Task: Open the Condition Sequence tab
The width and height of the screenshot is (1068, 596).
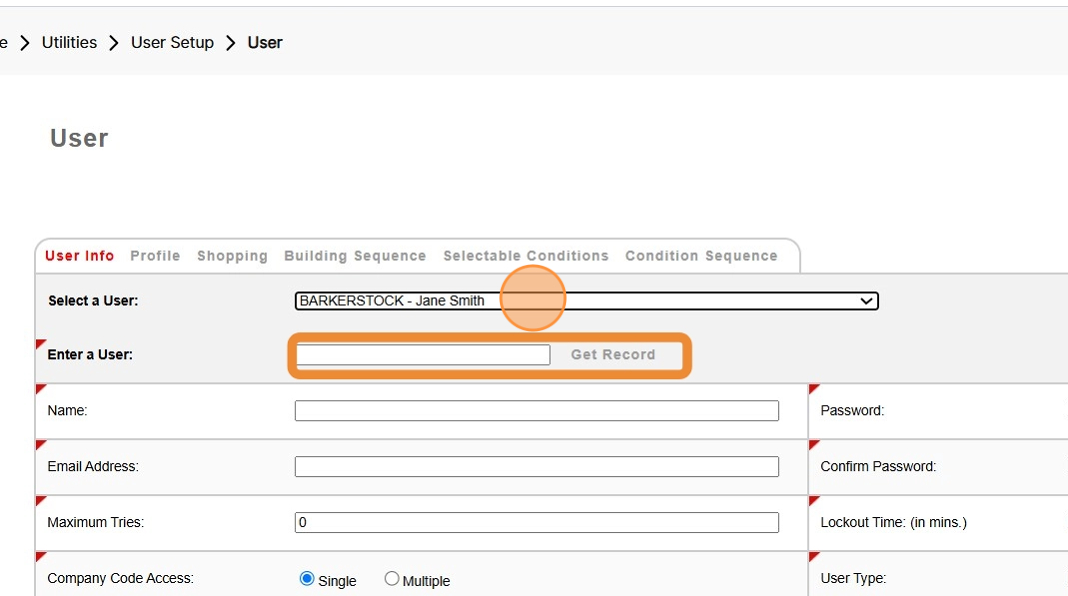Action: [701, 256]
